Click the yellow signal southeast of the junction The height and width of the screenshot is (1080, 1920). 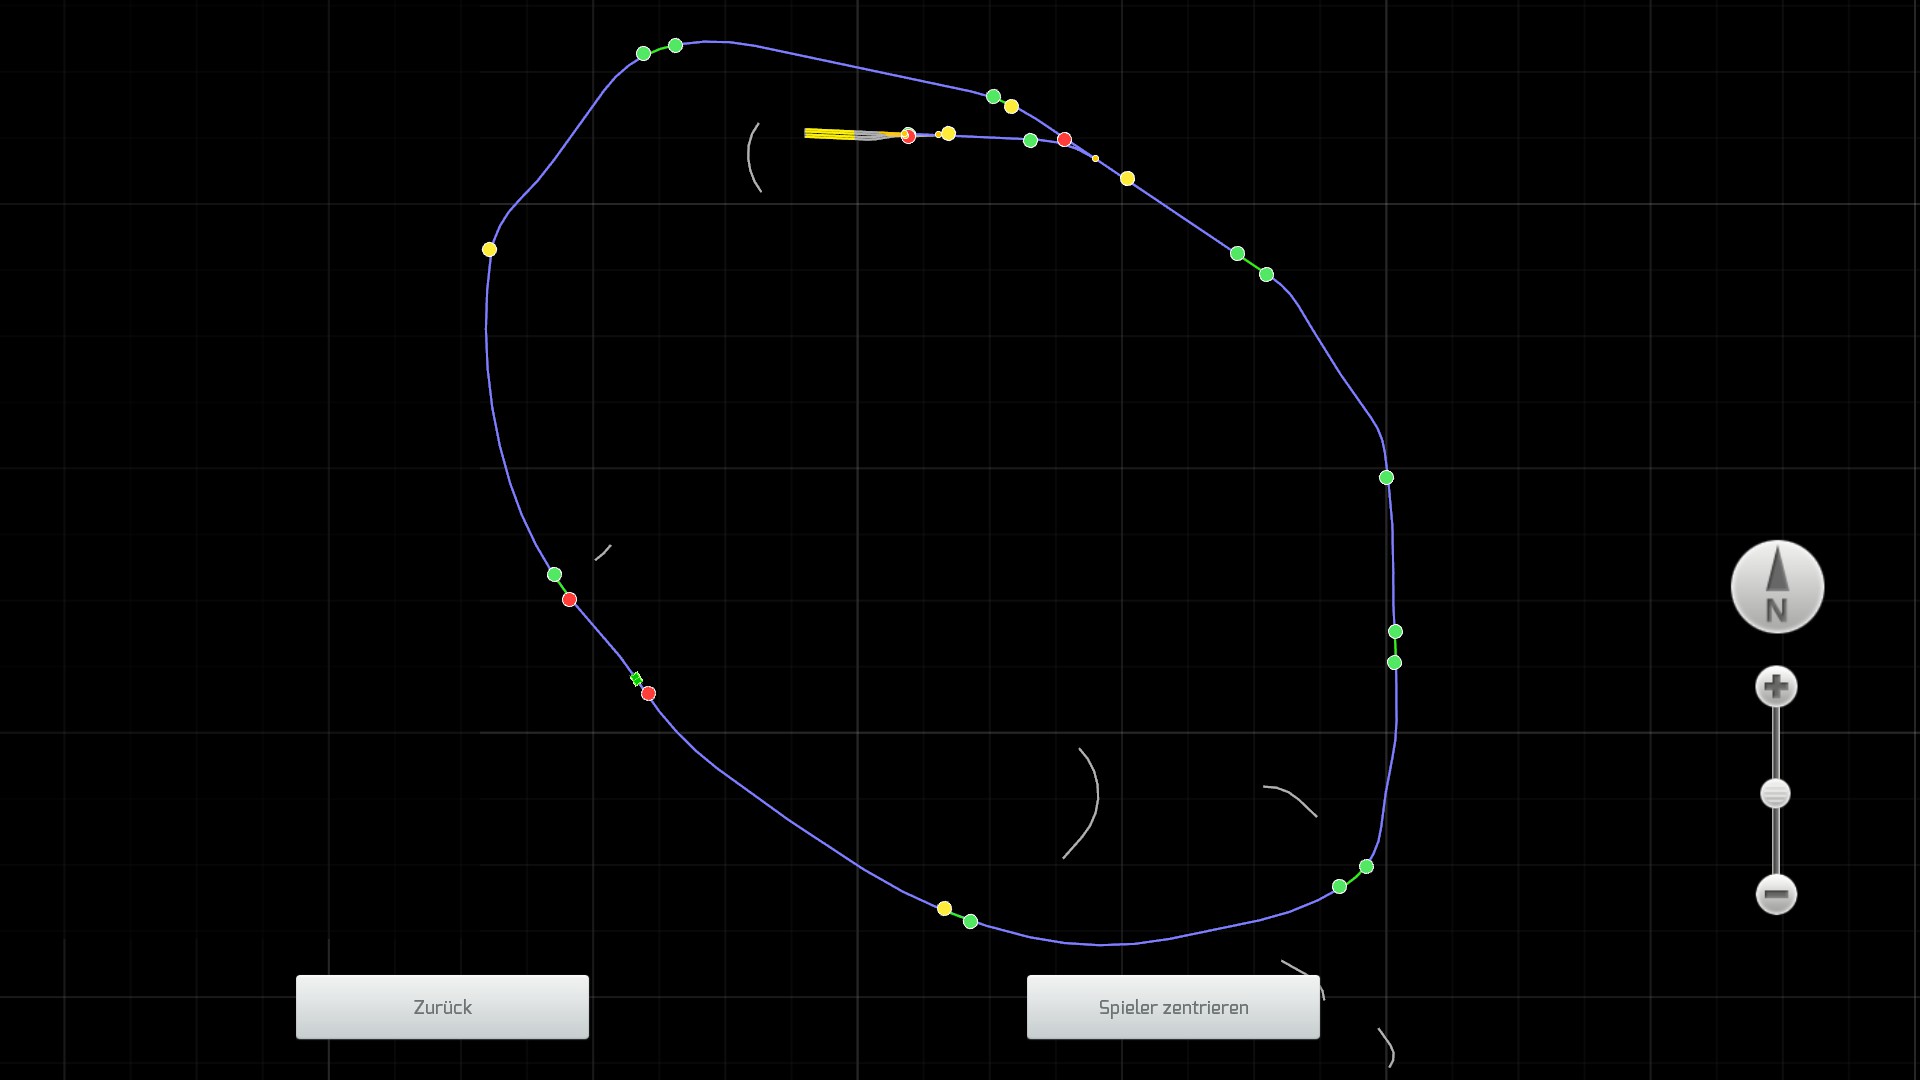pos(1127,178)
